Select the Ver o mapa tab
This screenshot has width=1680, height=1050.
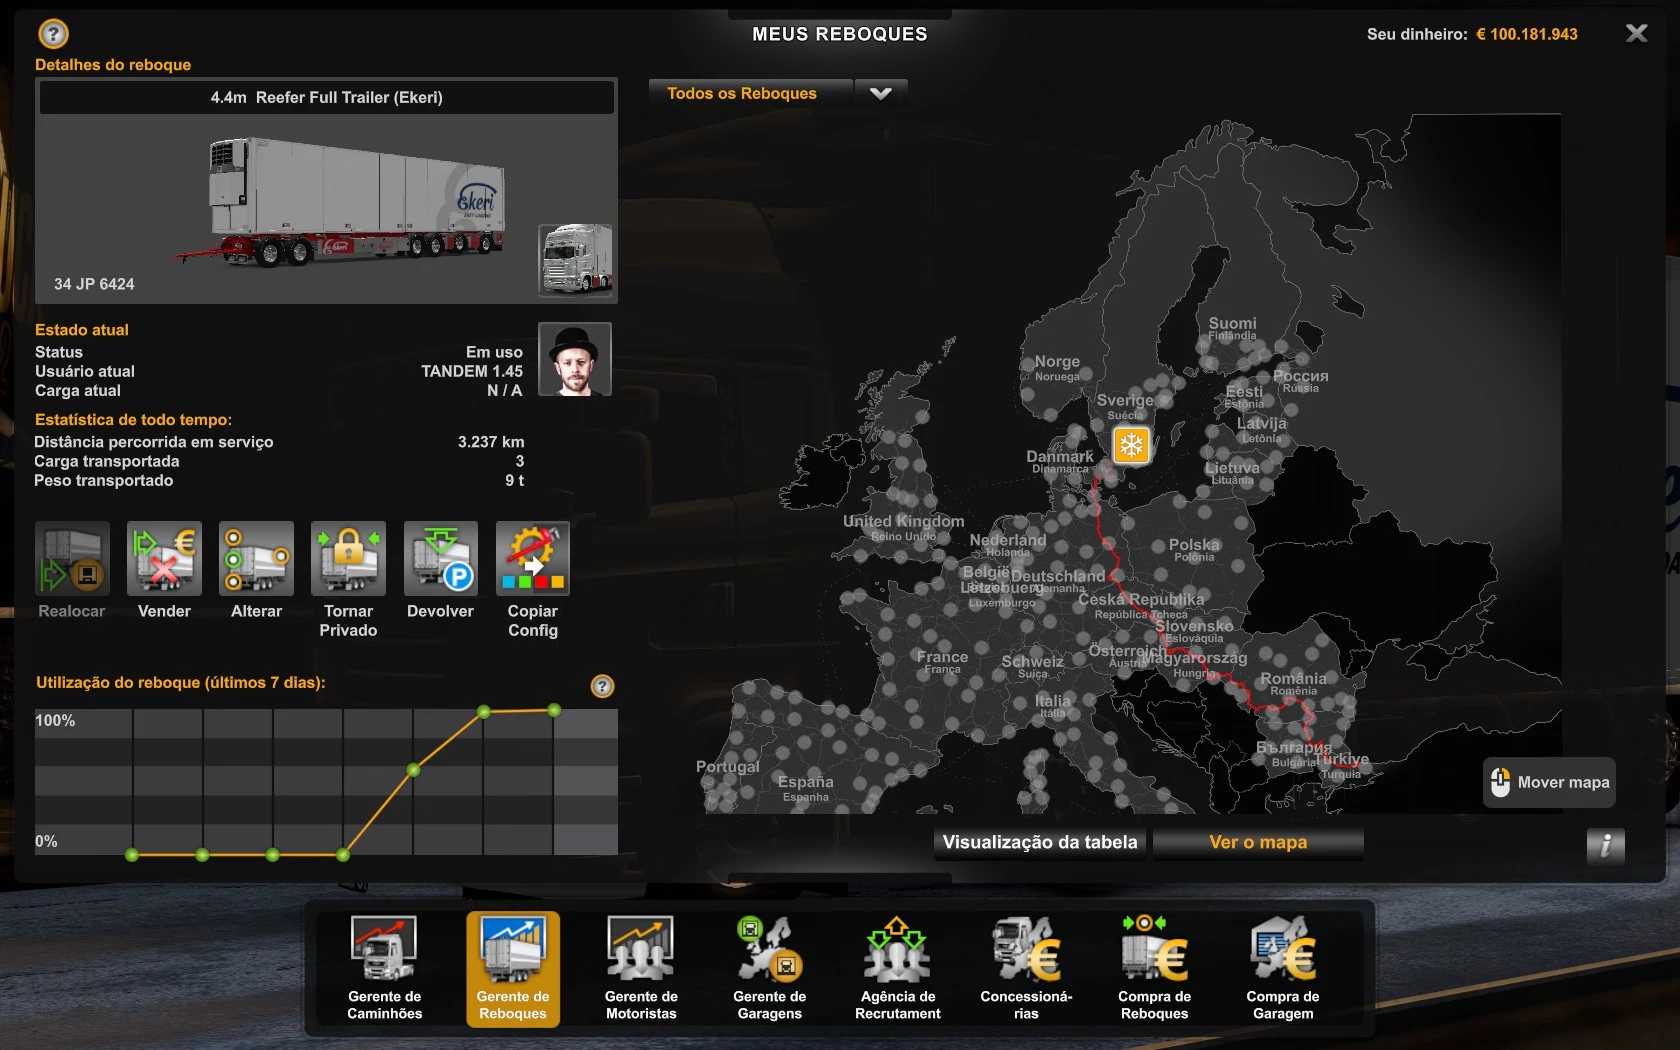(x=1258, y=842)
